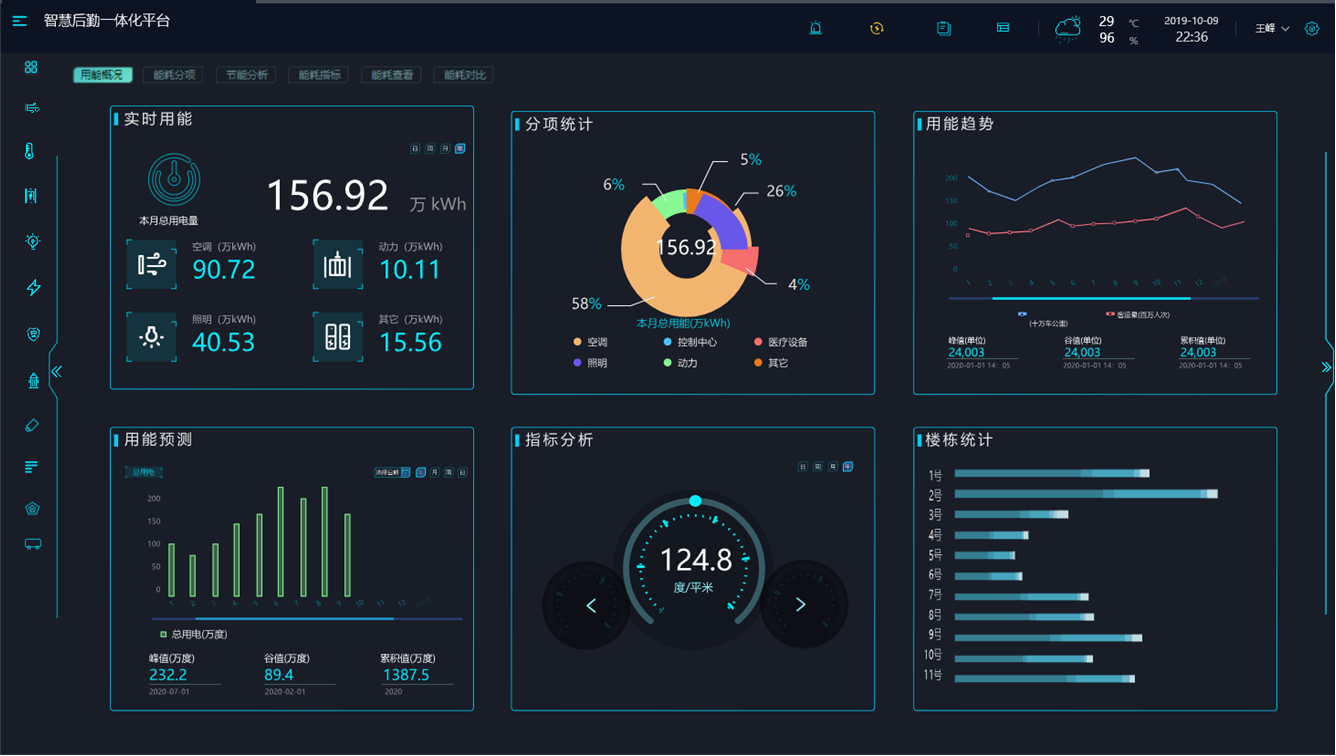Screen dimensions: 1336x756
Task: Toggle 总用电(万度) legend in forecast chart
Action: tap(194, 634)
